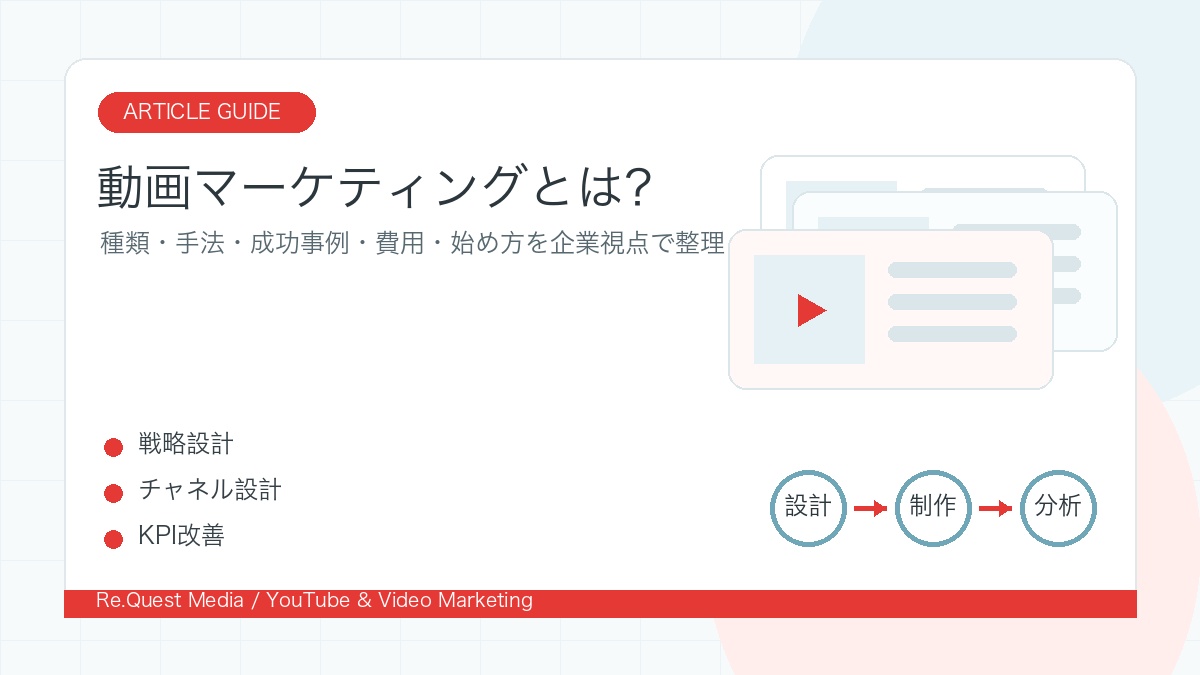This screenshot has height=675, width=1200.
Task: Click the subtitle starting with 種類・手法・成功事例
Action: [412, 243]
